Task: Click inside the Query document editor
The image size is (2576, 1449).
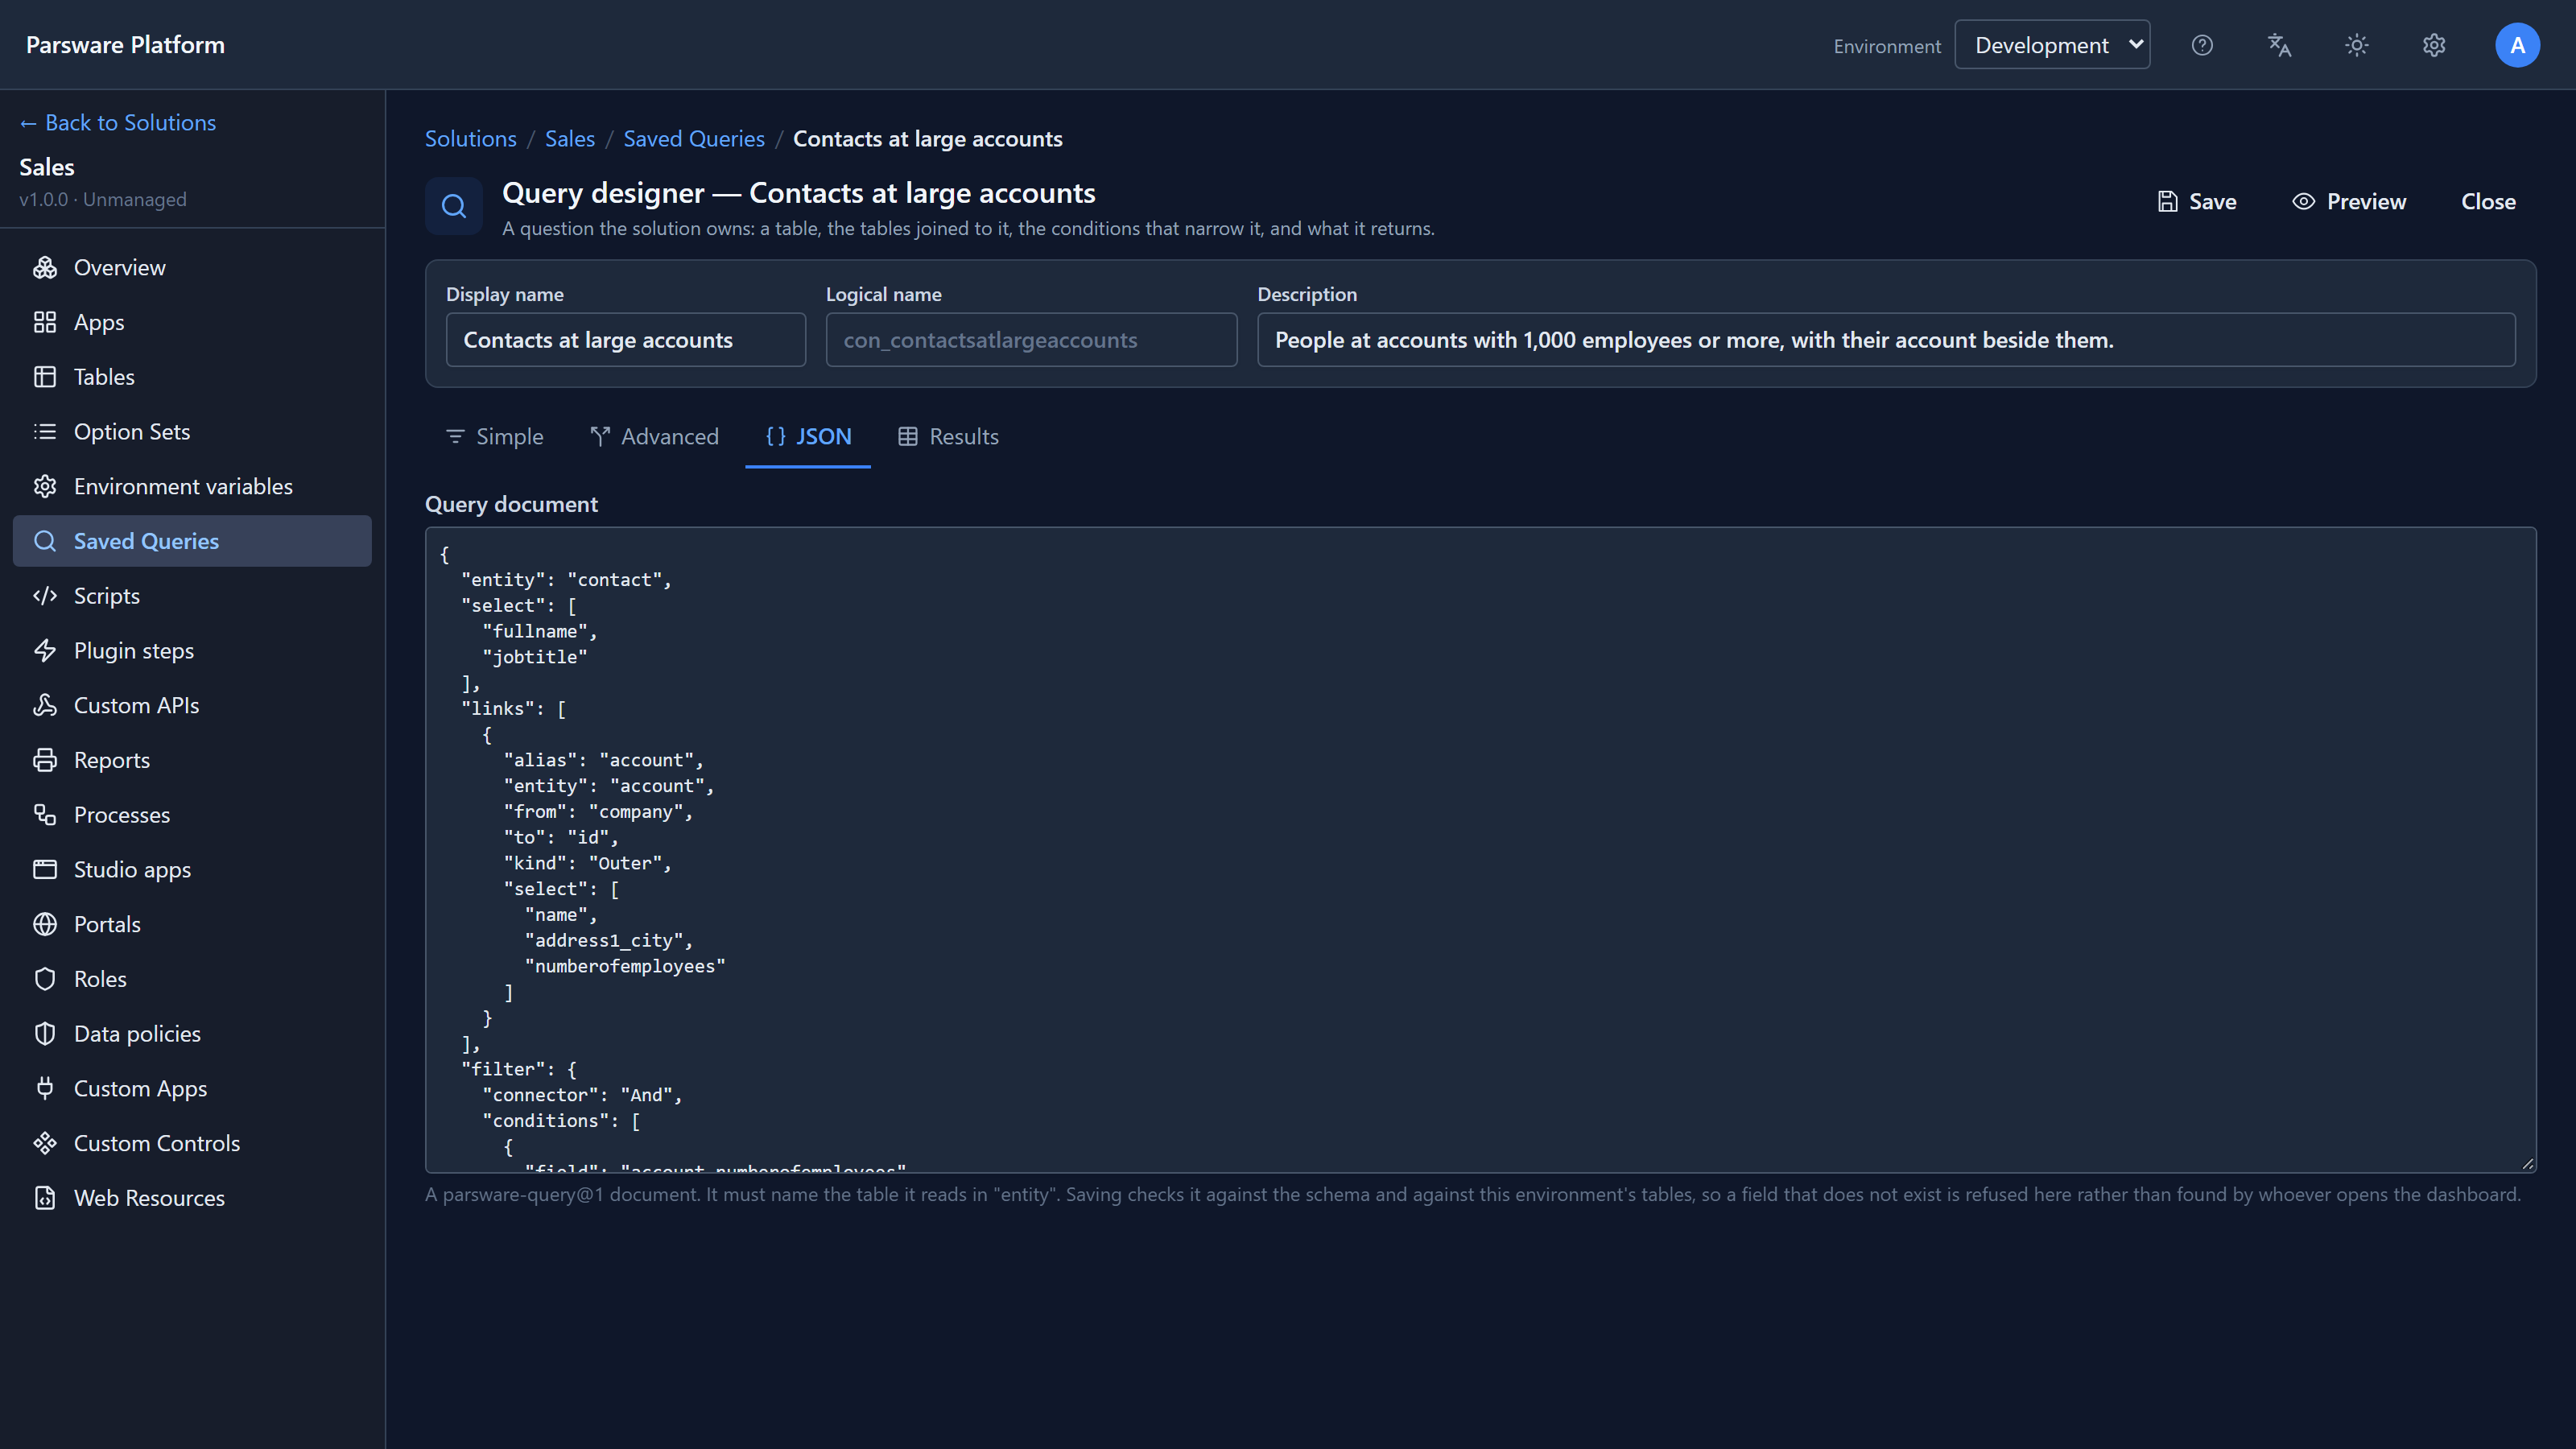Action: (1480, 850)
